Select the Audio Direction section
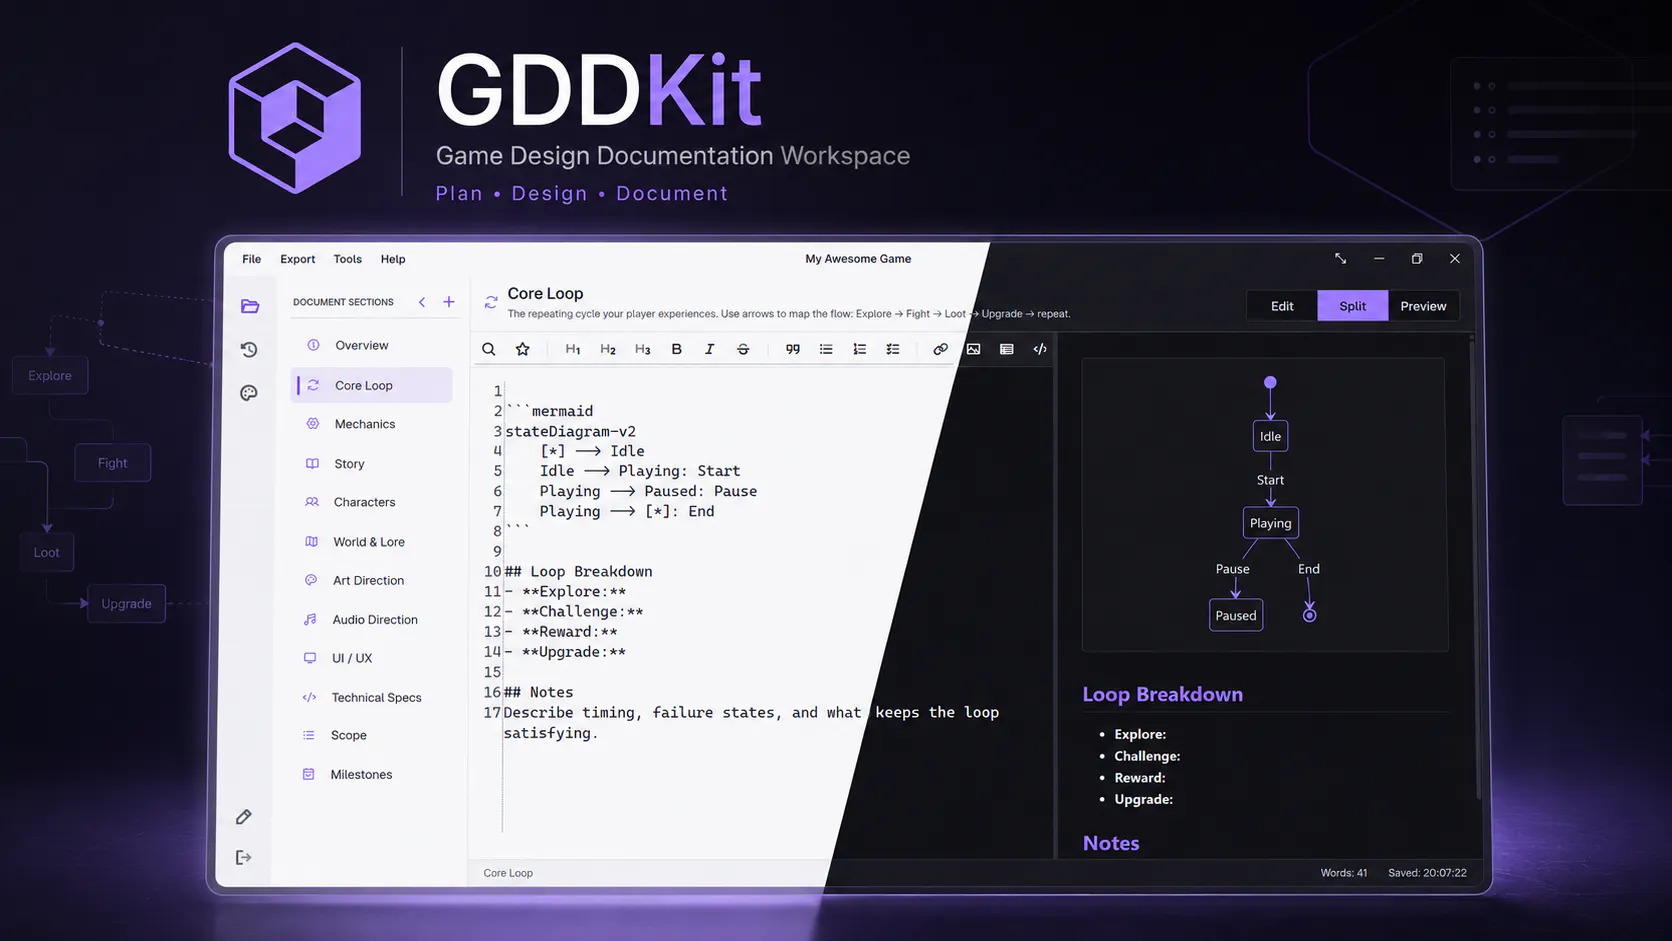This screenshot has height=941, width=1672. pos(371,620)
